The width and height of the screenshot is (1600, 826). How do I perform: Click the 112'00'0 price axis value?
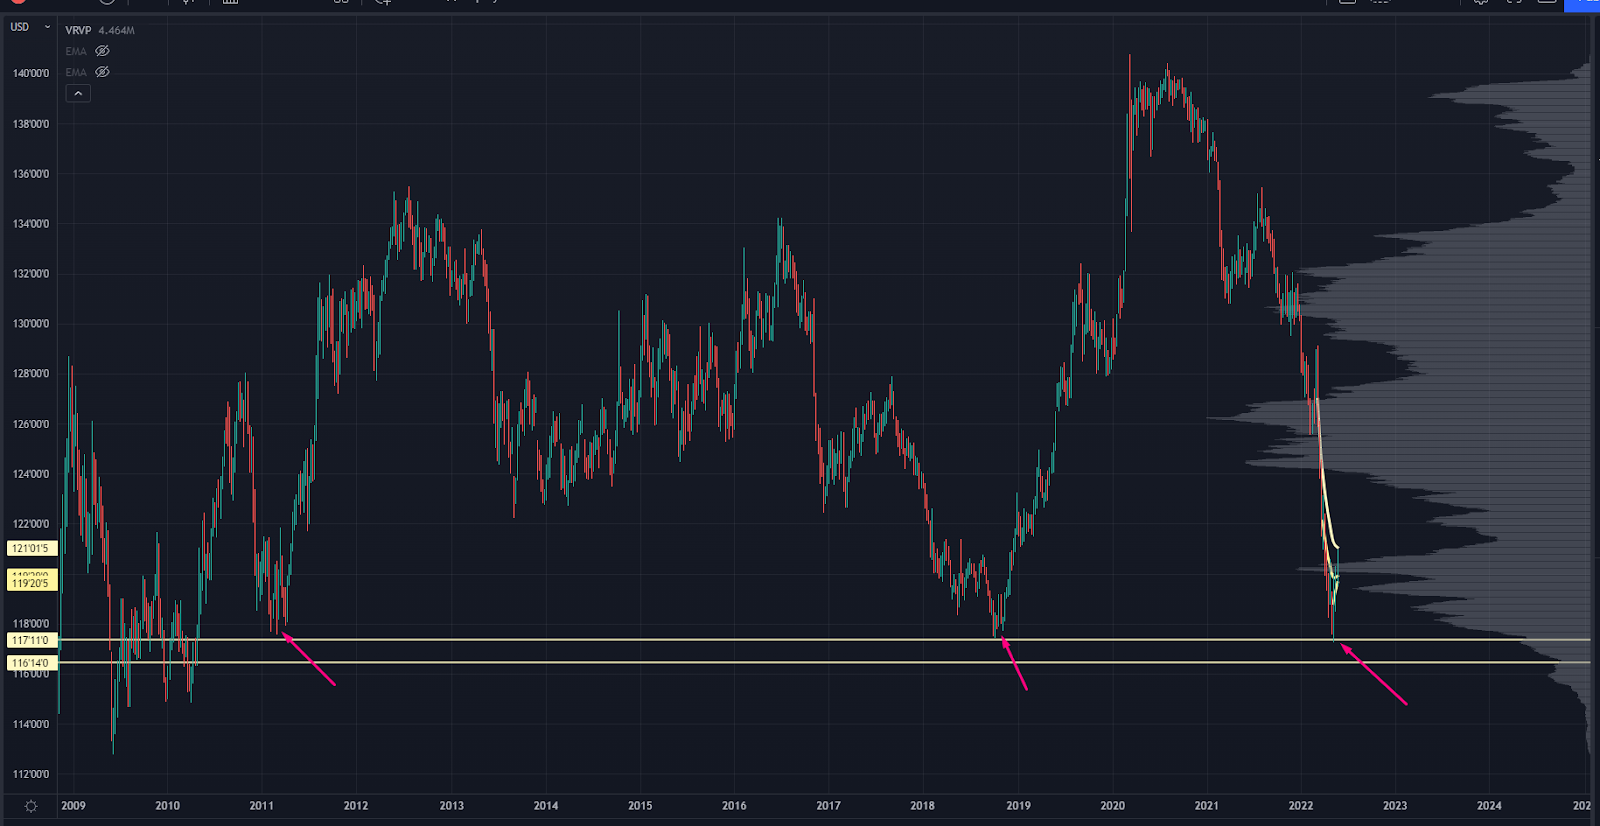tap(30, 774)
